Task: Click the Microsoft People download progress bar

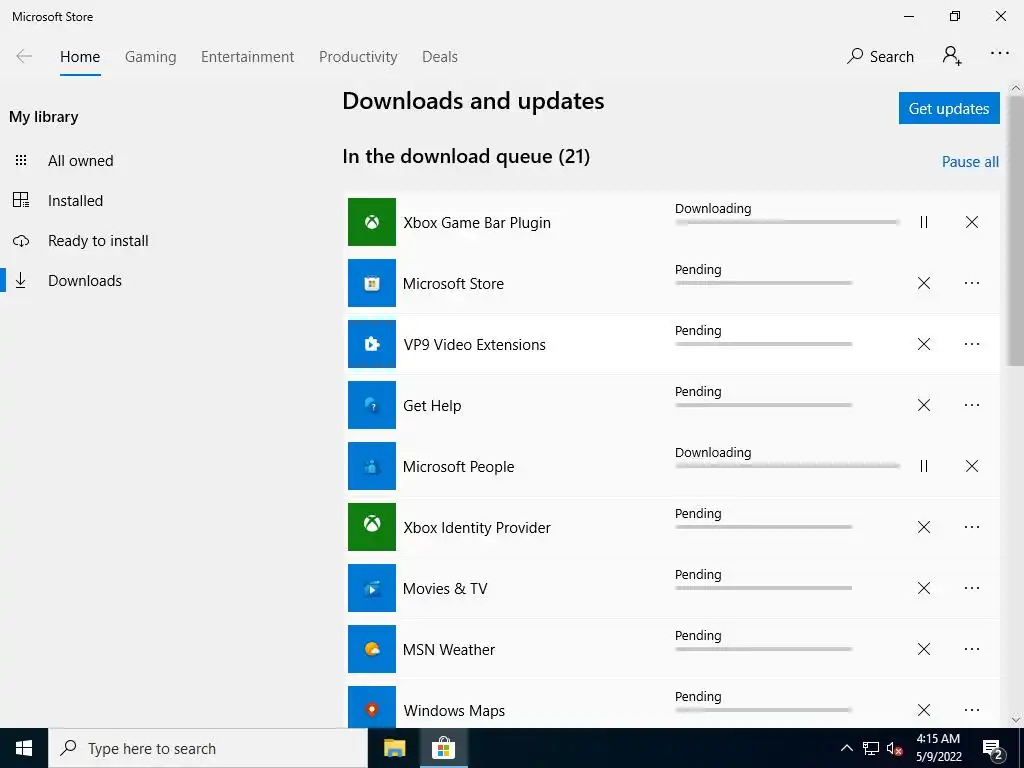Action: 787,466
